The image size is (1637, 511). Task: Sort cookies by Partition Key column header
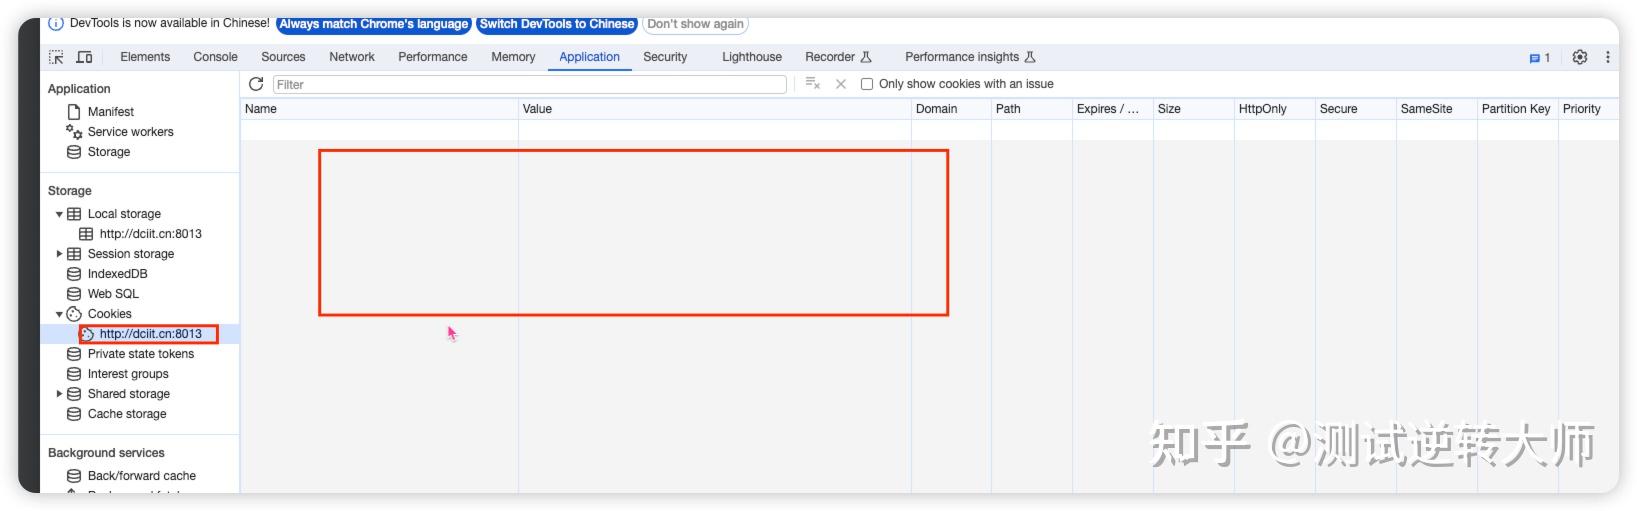(1518, 109)
